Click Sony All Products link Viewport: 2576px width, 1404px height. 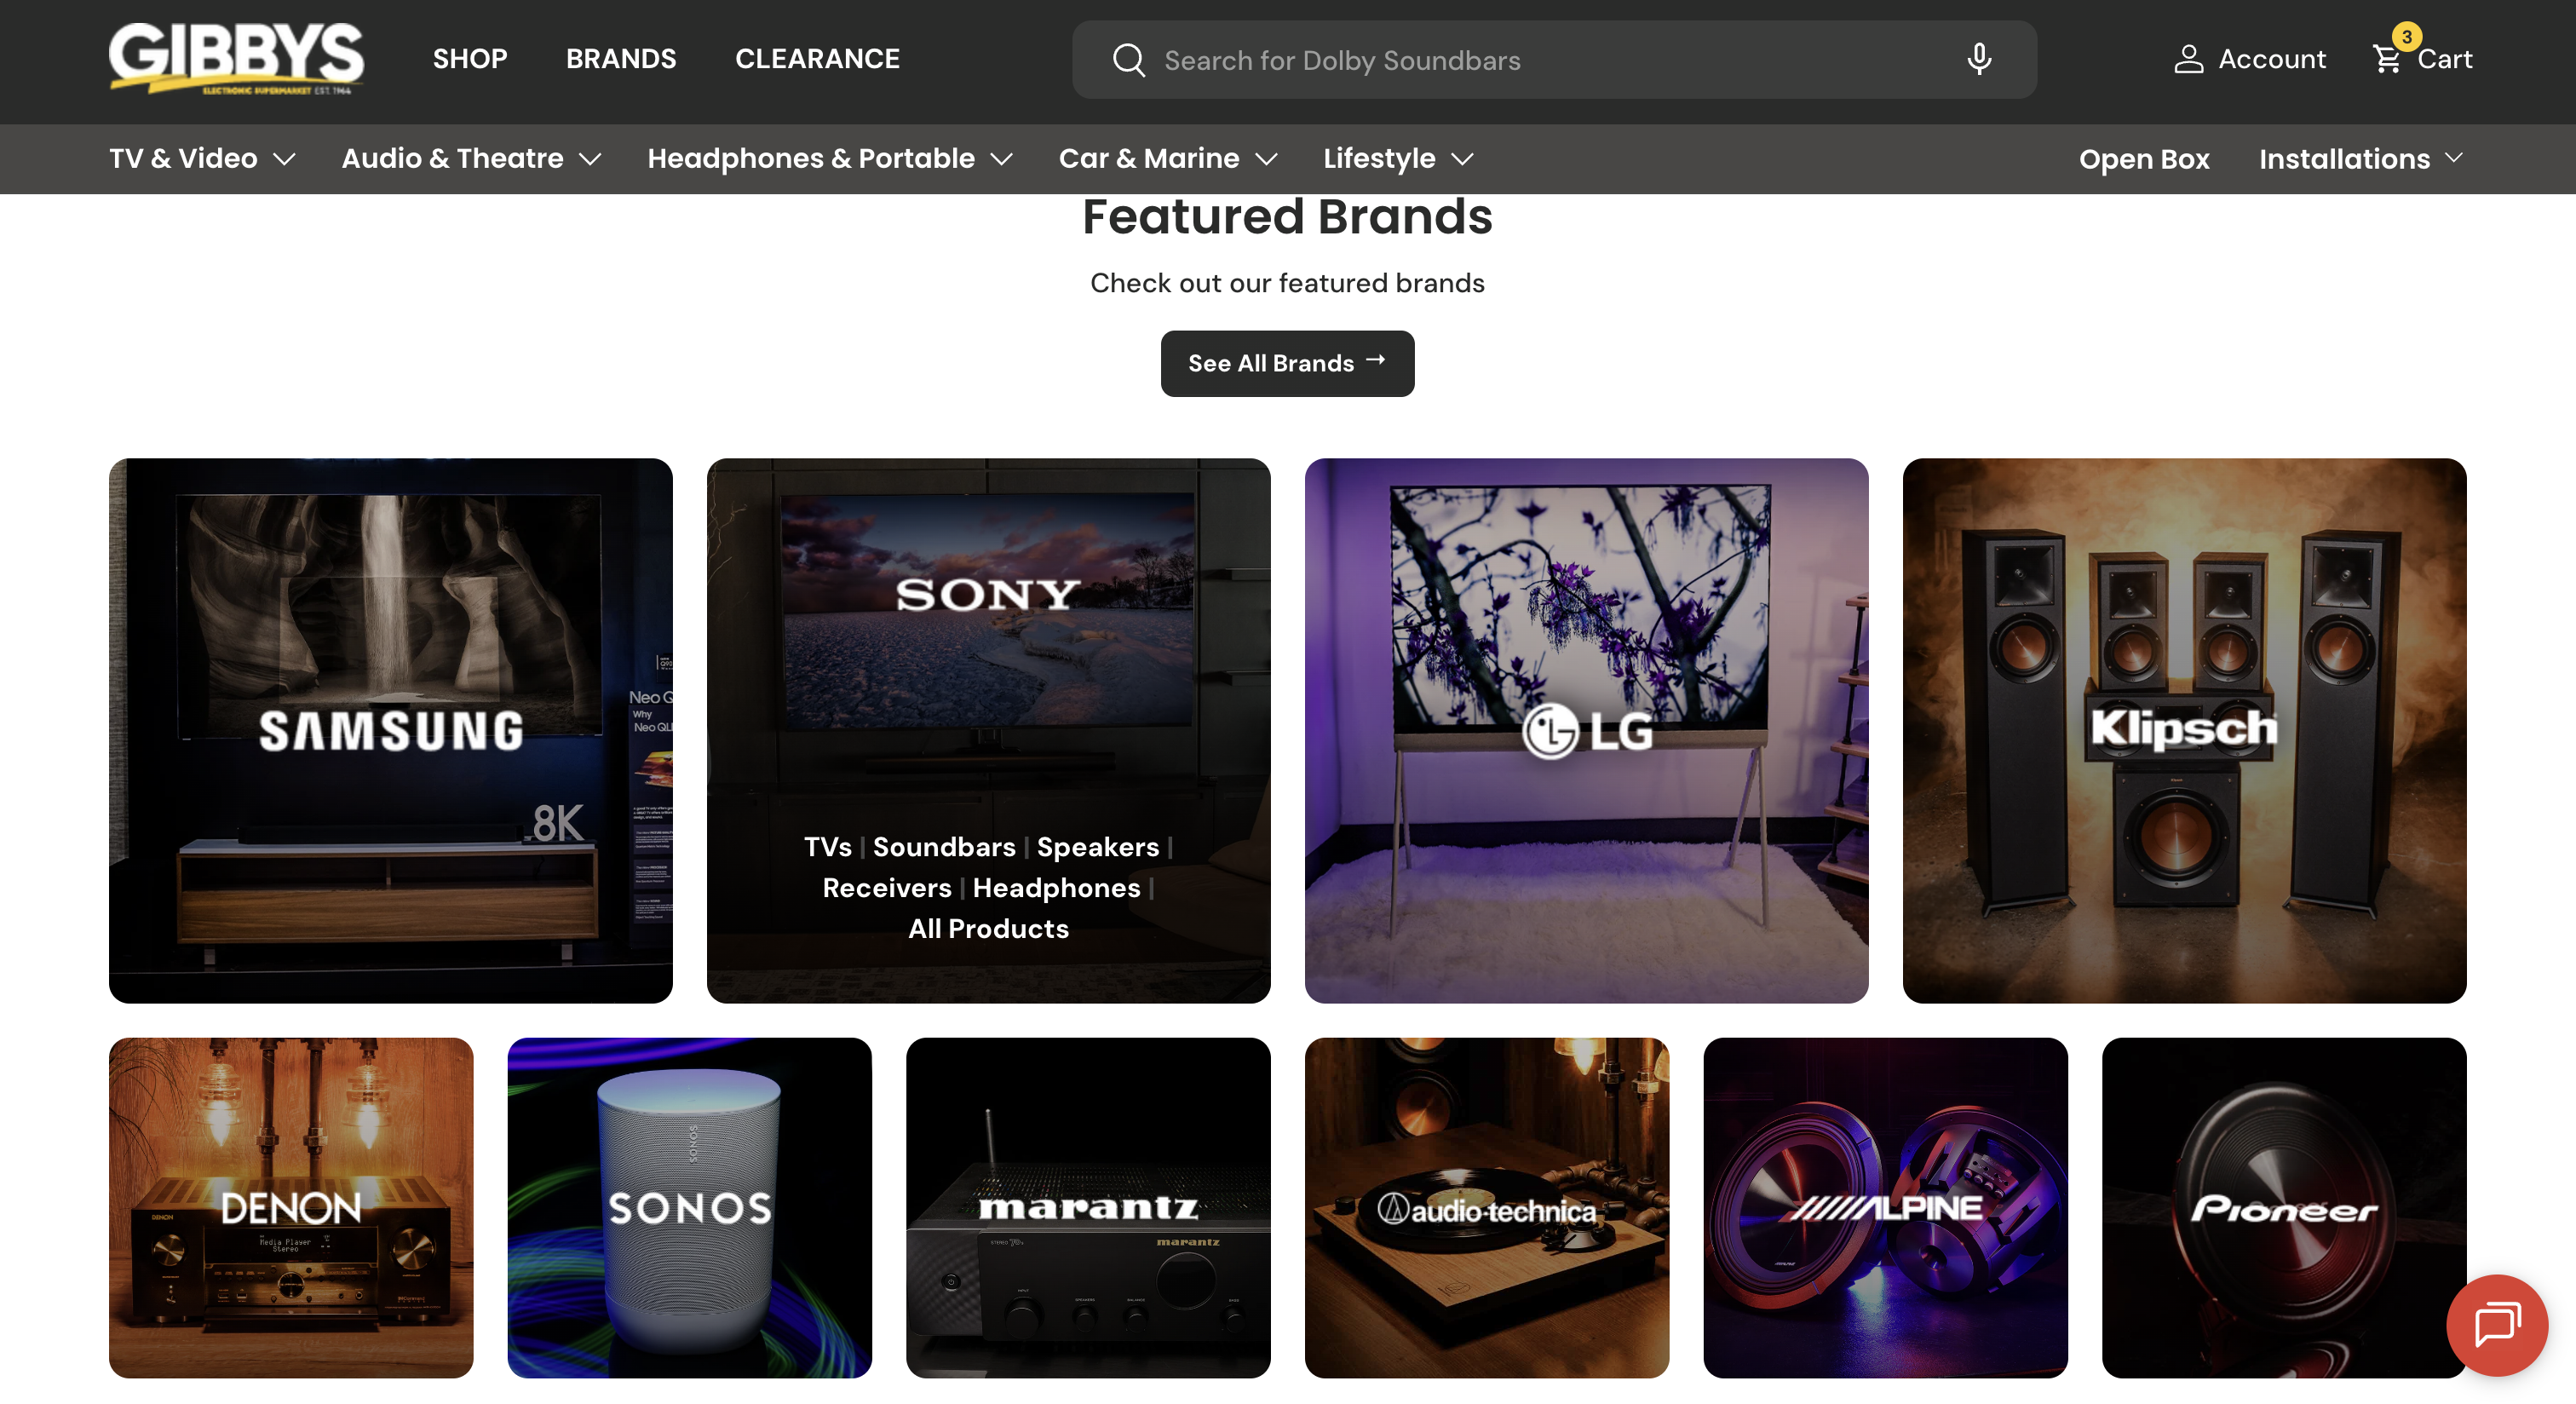pos(988,929)
